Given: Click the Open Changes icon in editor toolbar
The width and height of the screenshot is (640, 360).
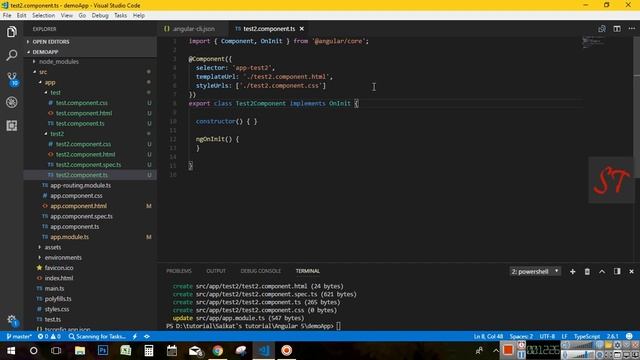Looking at the screenshot, I should [602, 29].
